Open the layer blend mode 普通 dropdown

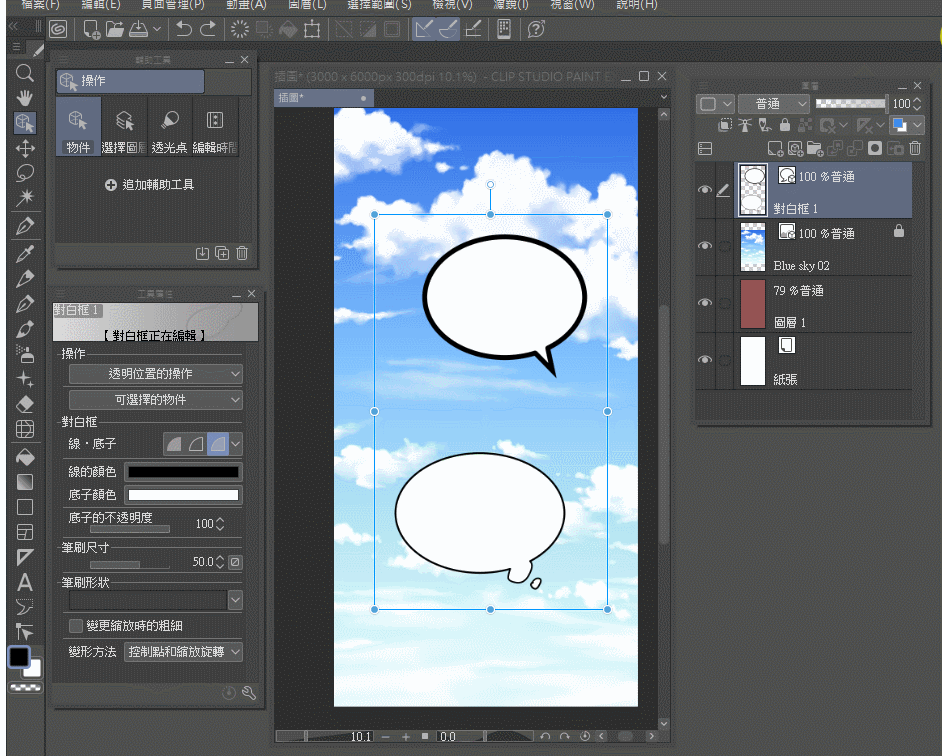[774, 104]
